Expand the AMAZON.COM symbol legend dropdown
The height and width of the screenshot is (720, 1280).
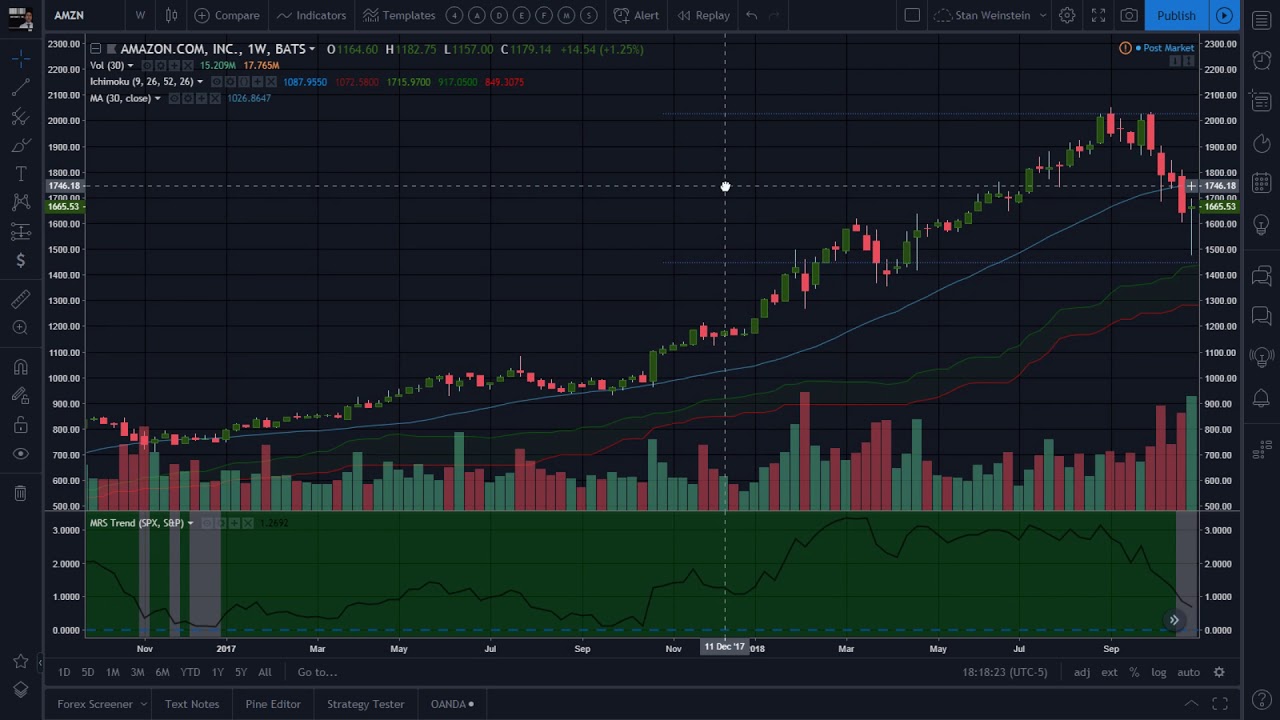(x=312, y=49)
